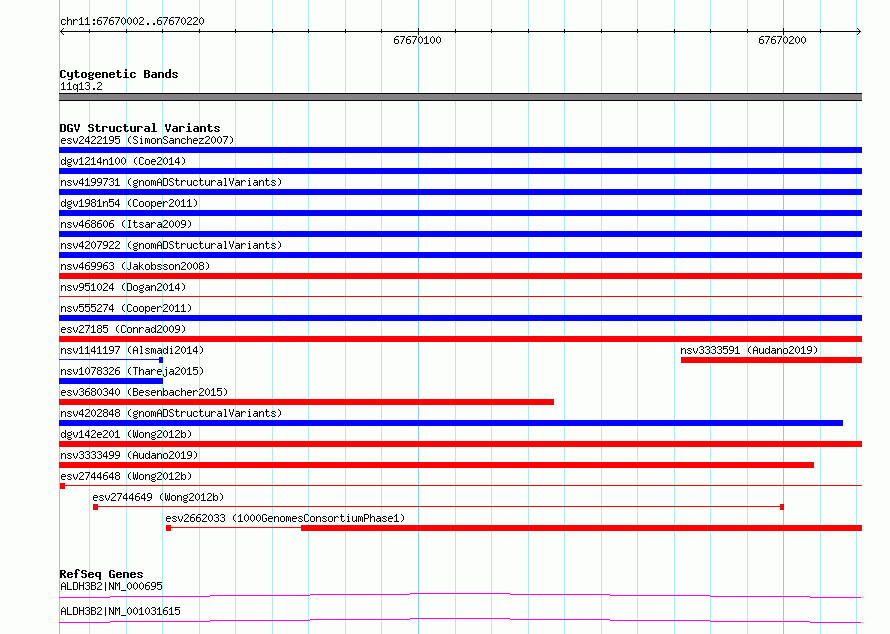Select ALDH3B2|NM_001031615 gene label
This screenshot has height=634, width=890.
tap(120, 611)
